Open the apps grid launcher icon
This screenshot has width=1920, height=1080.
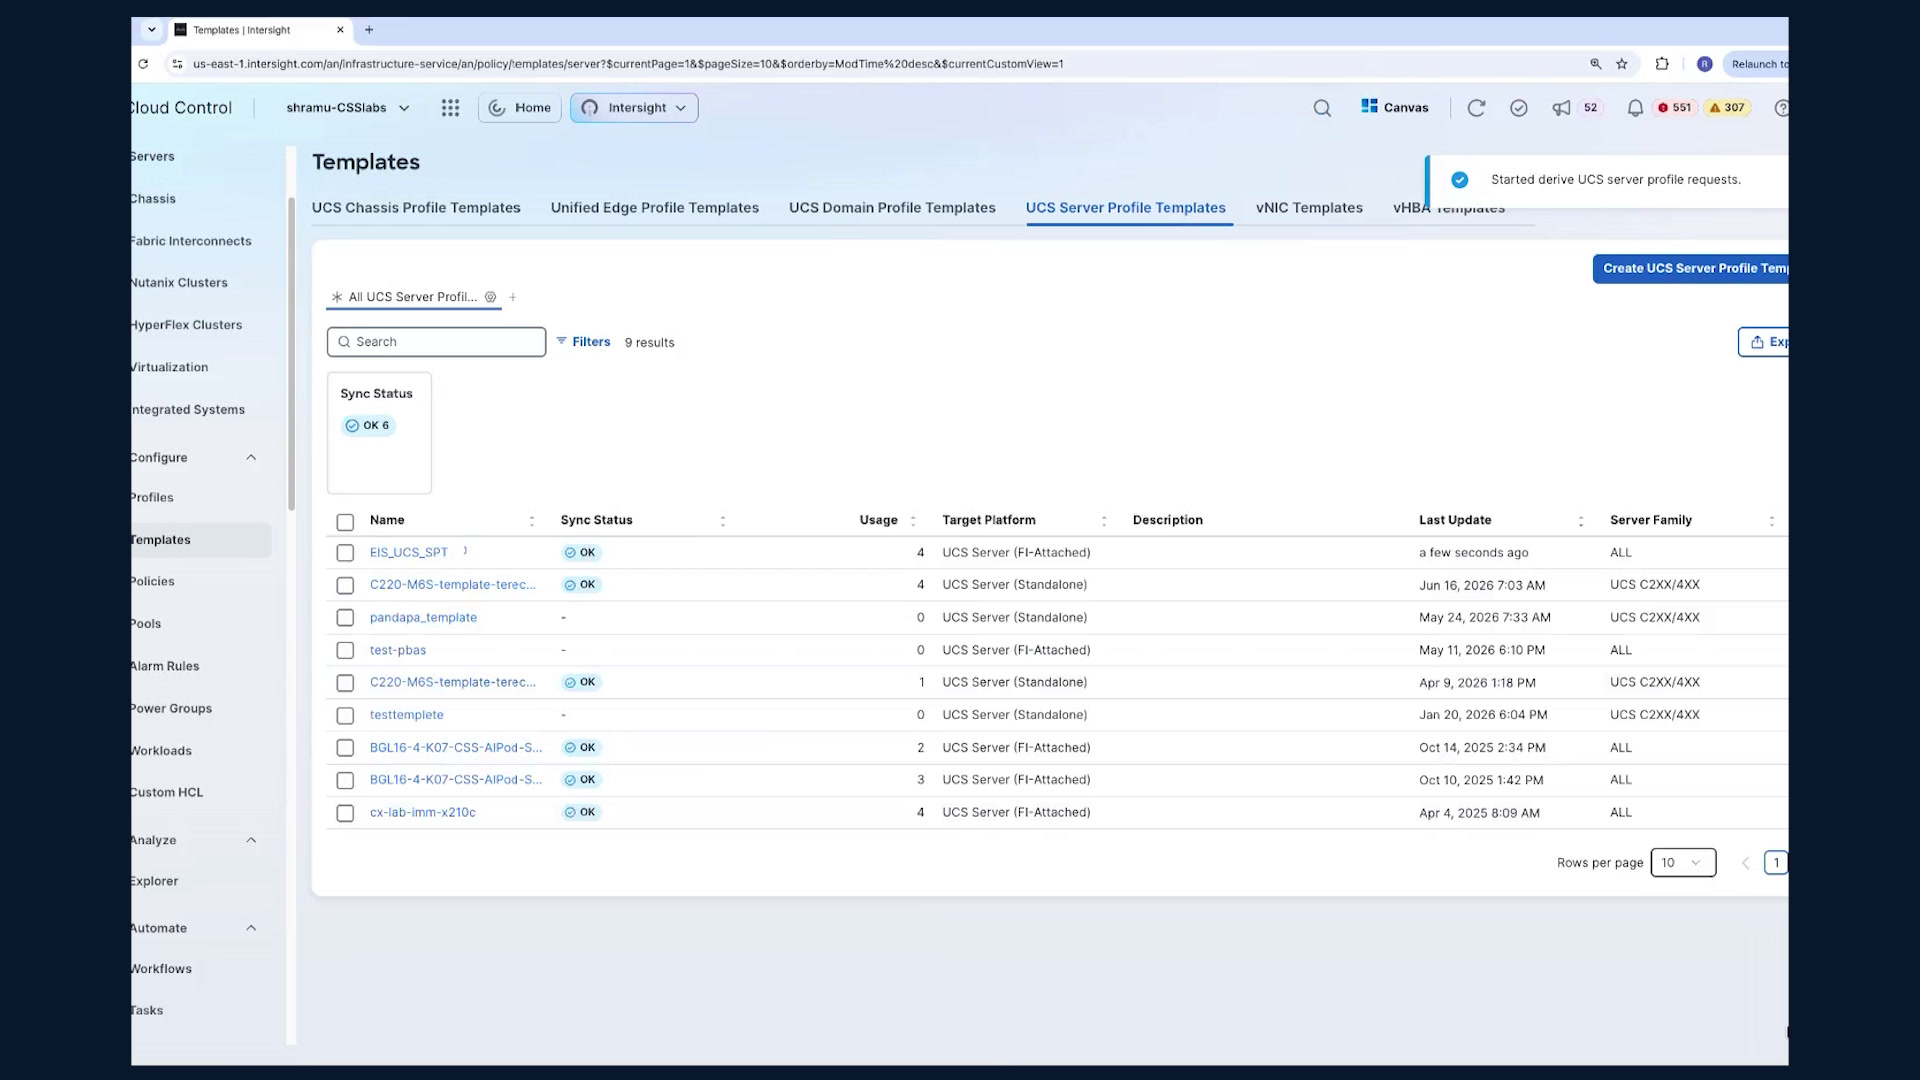(450, 108)
